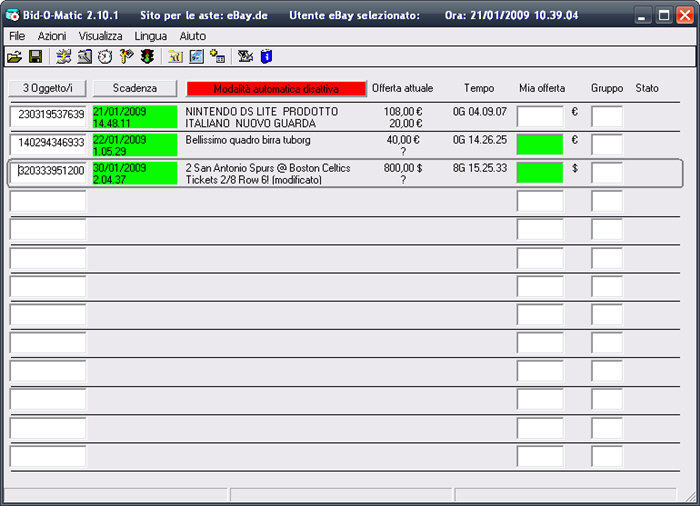This screenshot has height=506, width=700.
Task: Open the Visualizza menu
Action: pos(100,36)
